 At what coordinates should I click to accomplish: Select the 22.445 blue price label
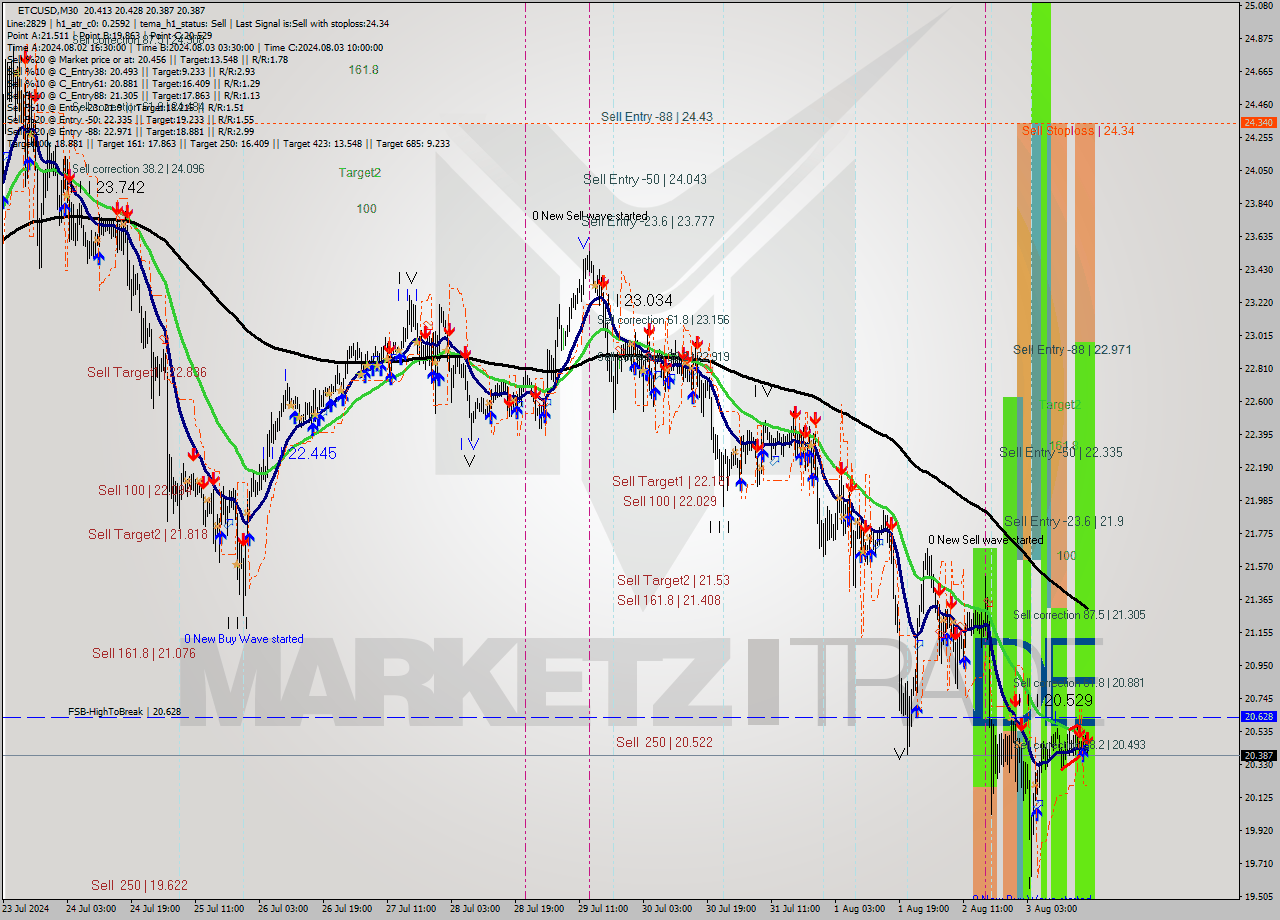[x=312, y=454]
